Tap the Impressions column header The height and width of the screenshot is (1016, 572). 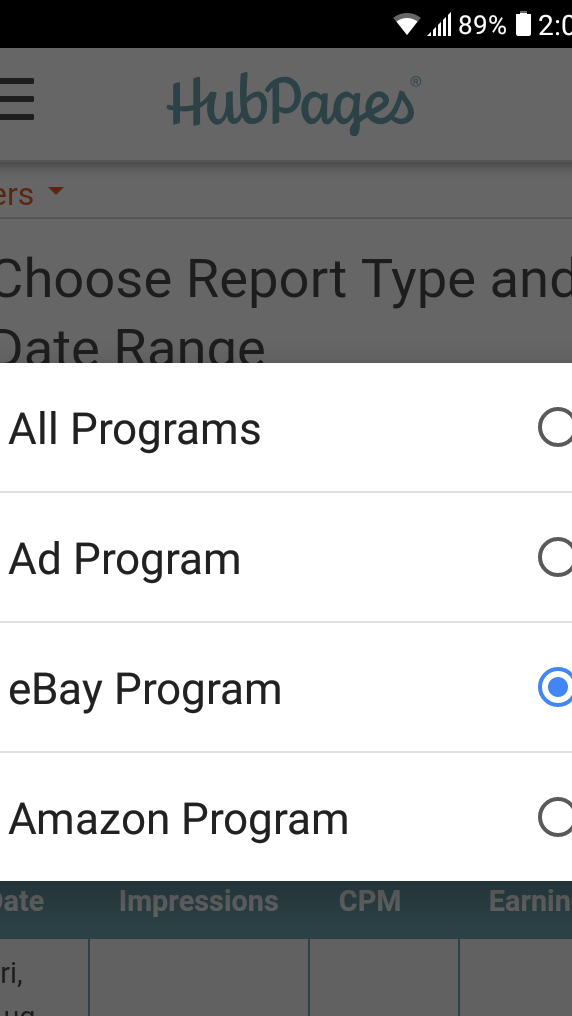pyautogui.click(x=199, y=901)
